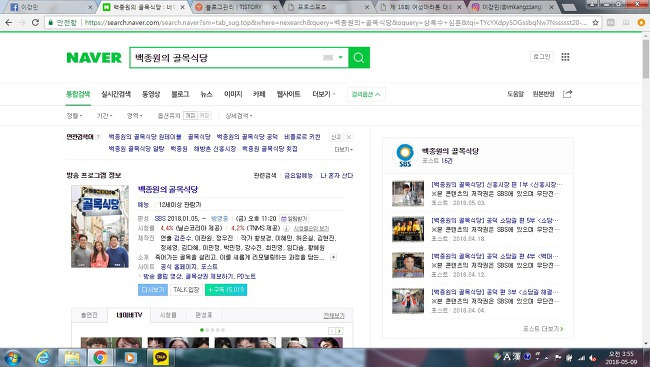Select the 이미지 tab
650x367 pixels.
click(233, 94)
